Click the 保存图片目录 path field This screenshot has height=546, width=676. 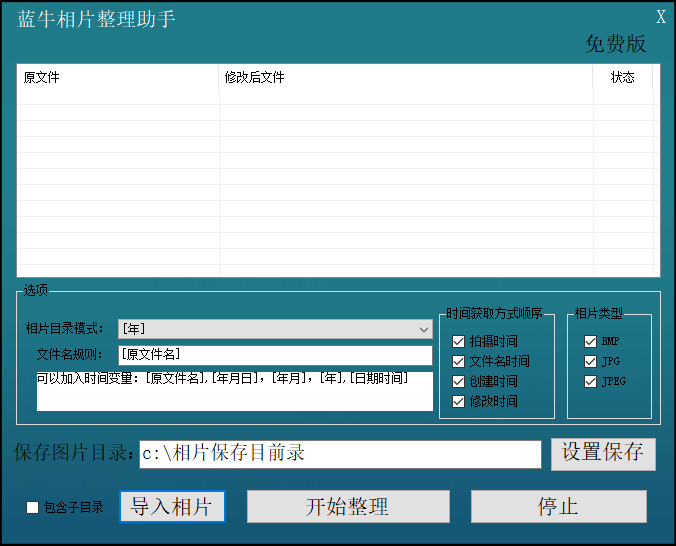340,454
